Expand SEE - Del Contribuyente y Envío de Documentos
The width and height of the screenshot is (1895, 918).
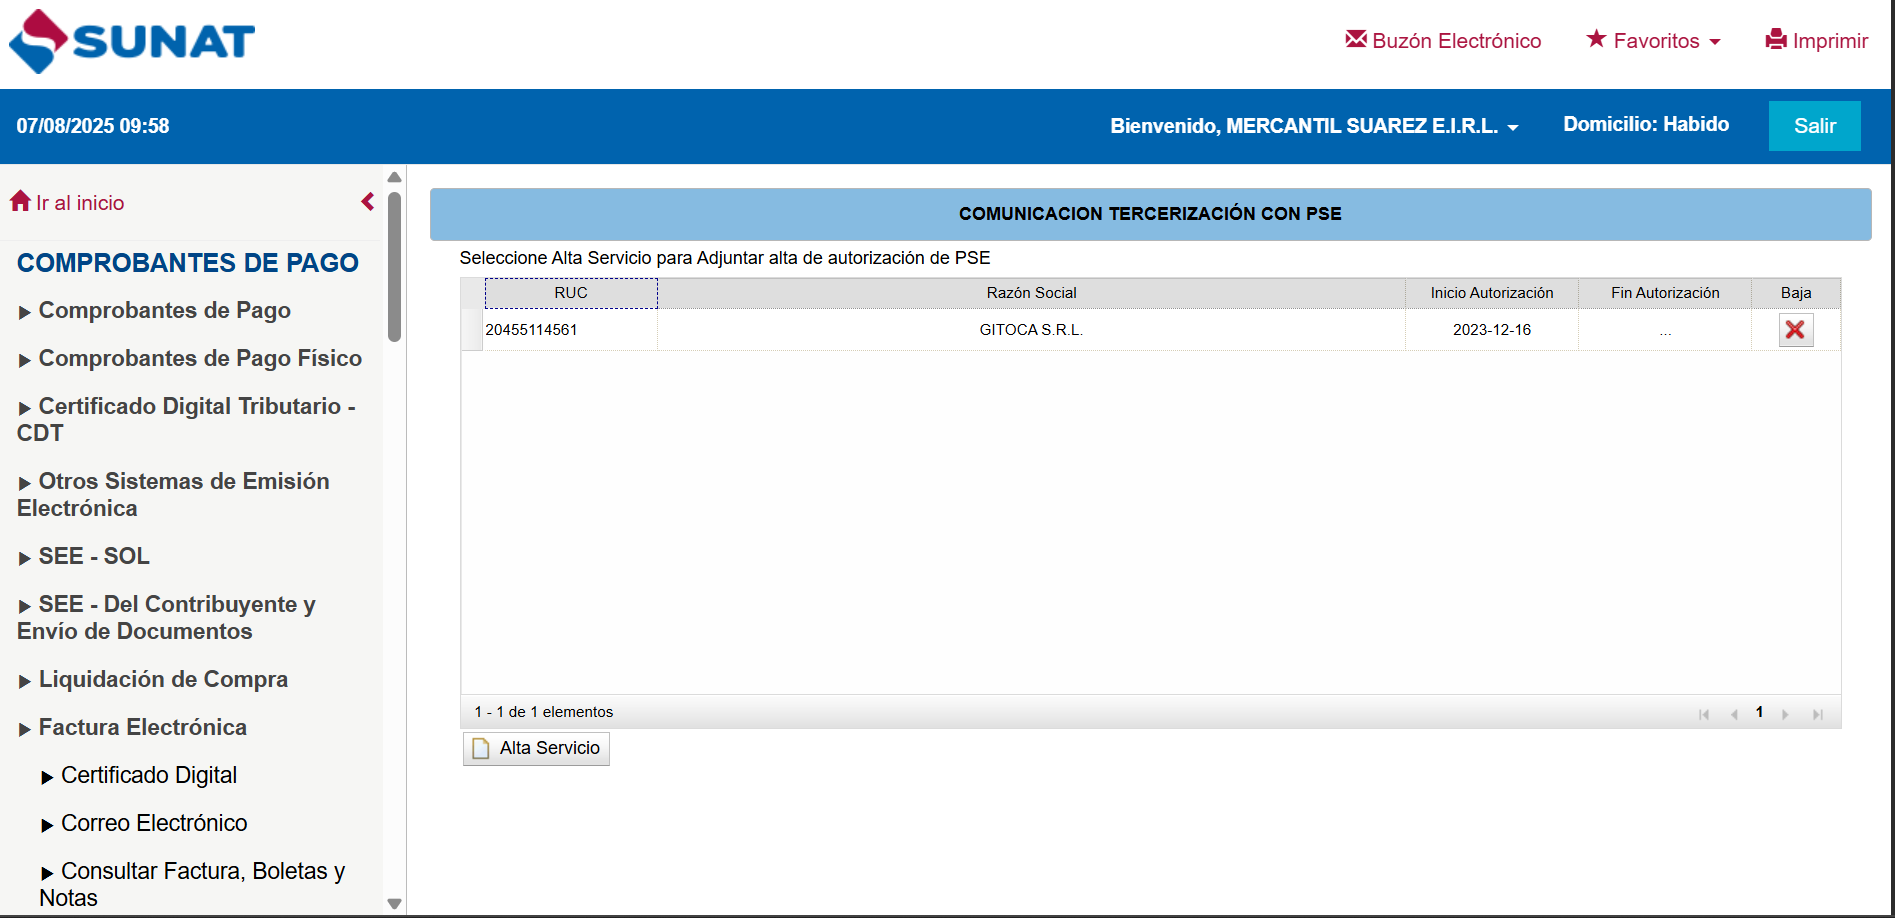click(x=166, y=618)
